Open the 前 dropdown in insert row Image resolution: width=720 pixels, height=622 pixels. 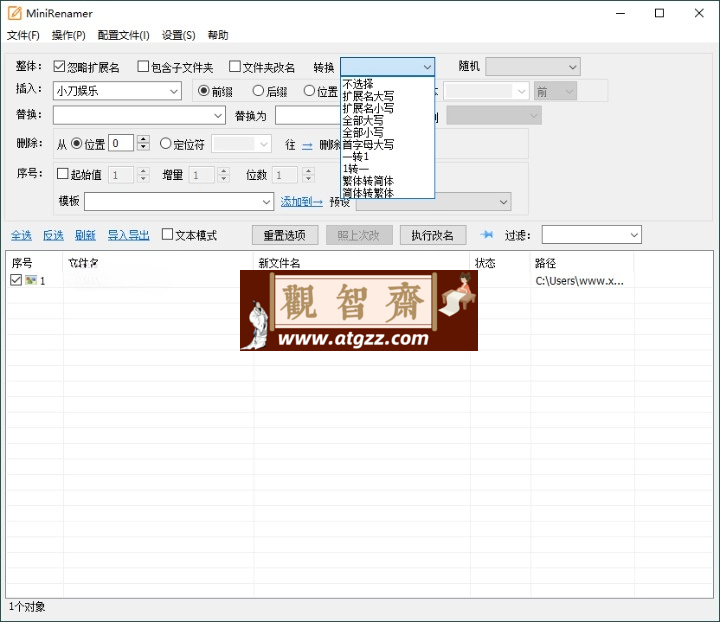[555, 92]
